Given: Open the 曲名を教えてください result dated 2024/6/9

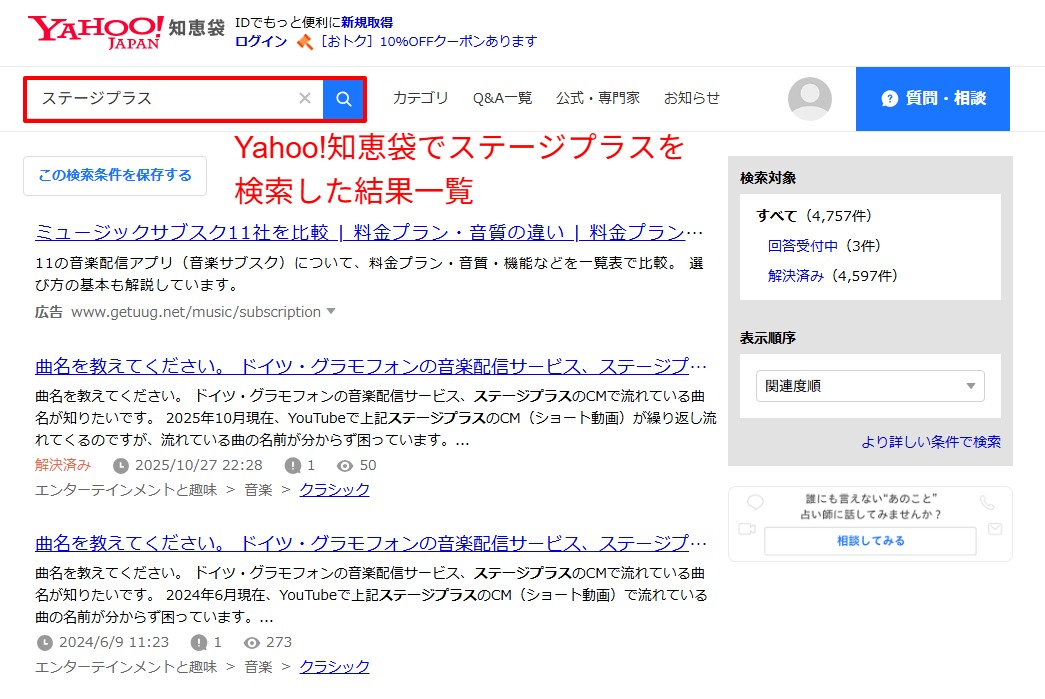Looking at the screenshot, I should point(371,543).
